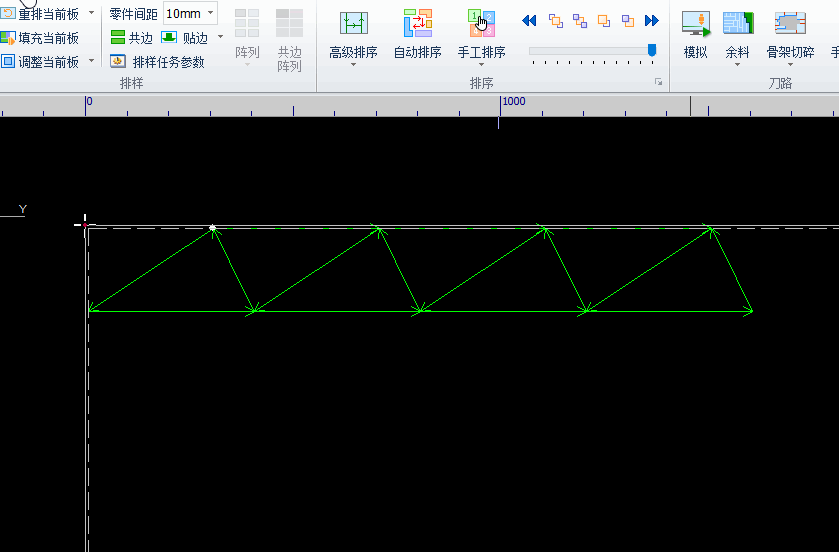Click 重排当前板 re-nest current sheet

40,14
